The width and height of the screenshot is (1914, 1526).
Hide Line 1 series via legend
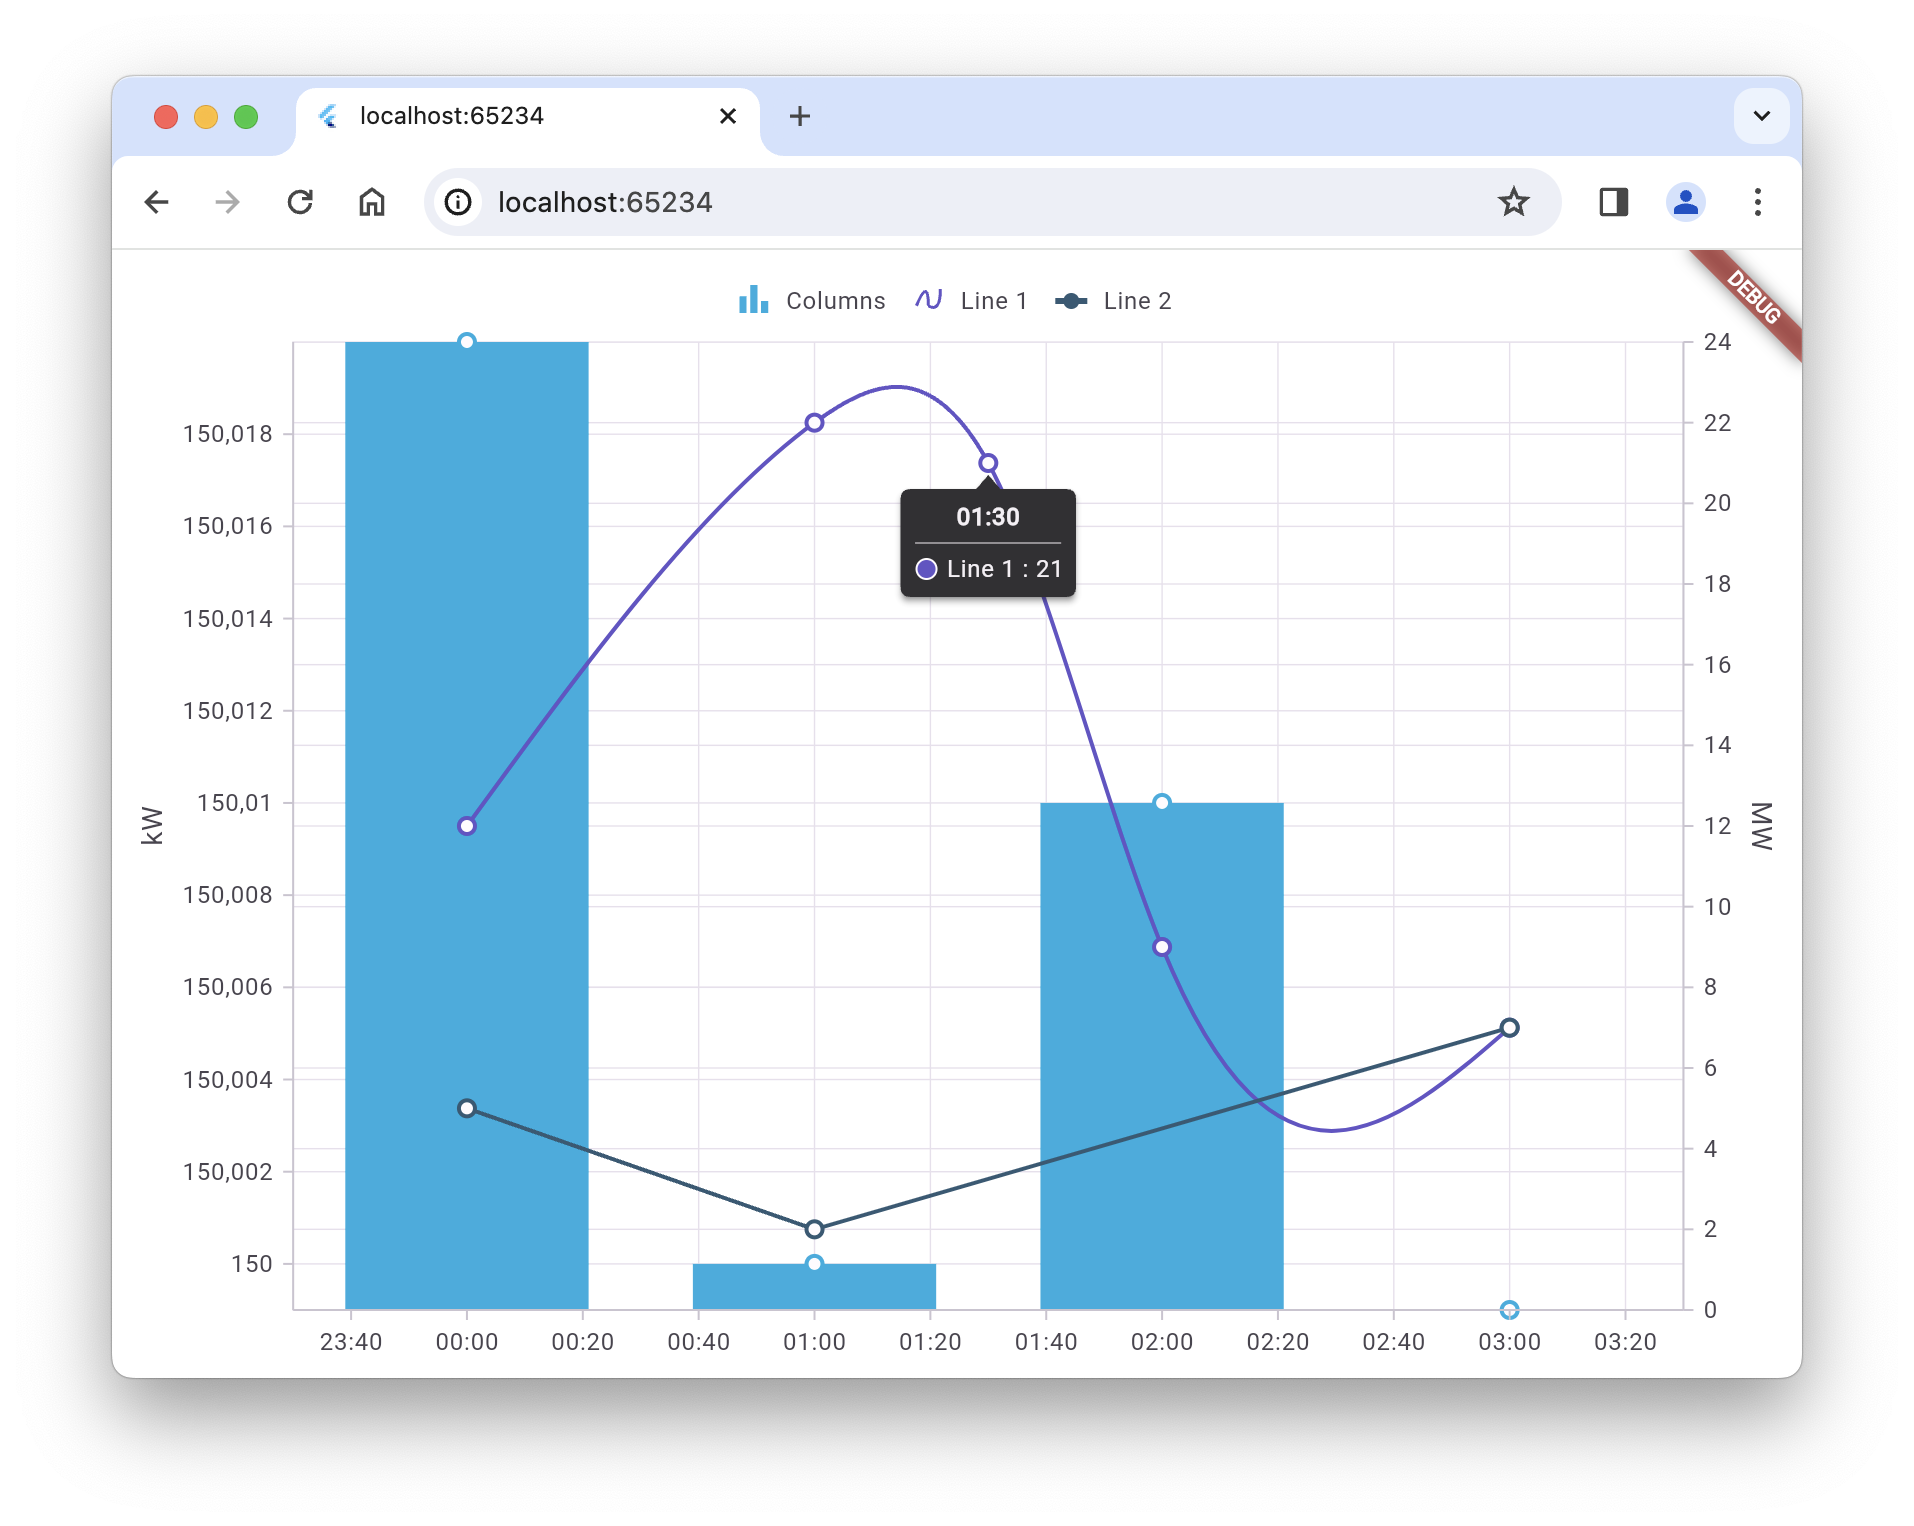(971, 301)
